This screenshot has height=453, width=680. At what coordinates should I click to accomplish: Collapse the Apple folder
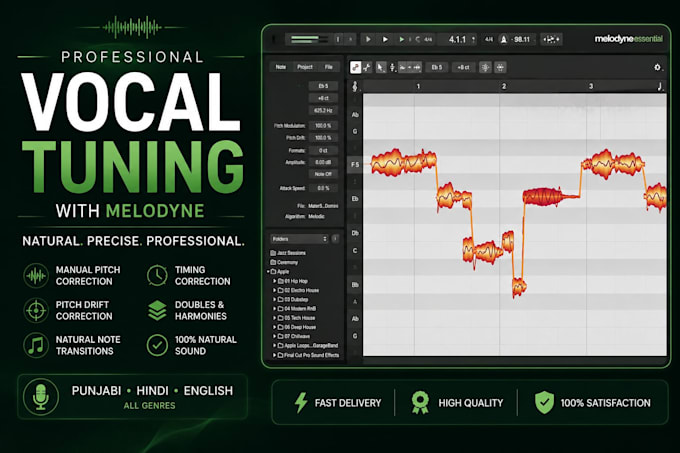click(x=268, y=272)
